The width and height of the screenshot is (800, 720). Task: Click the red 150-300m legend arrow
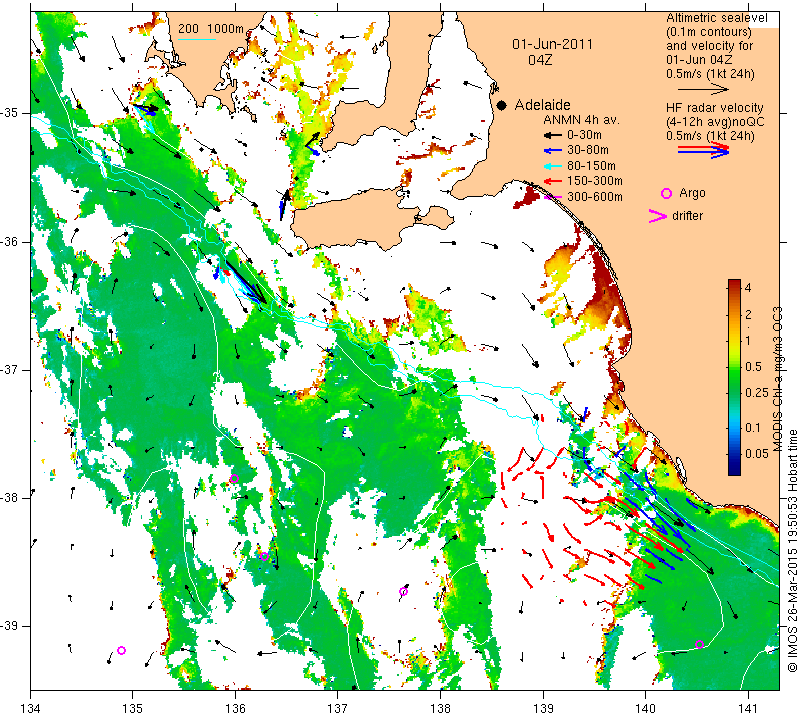tap(552, 181)
